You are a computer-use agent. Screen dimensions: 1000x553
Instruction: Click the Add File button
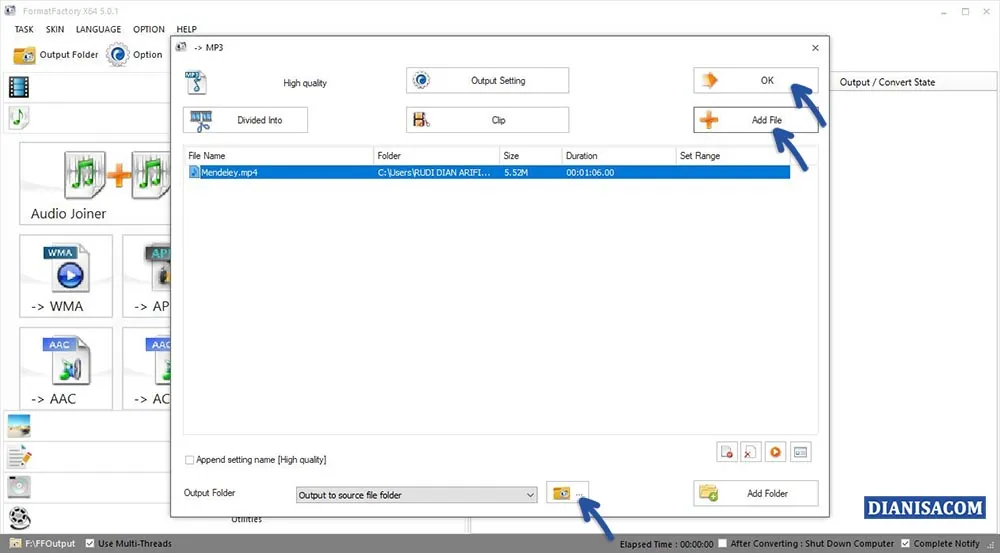[756, 120]
